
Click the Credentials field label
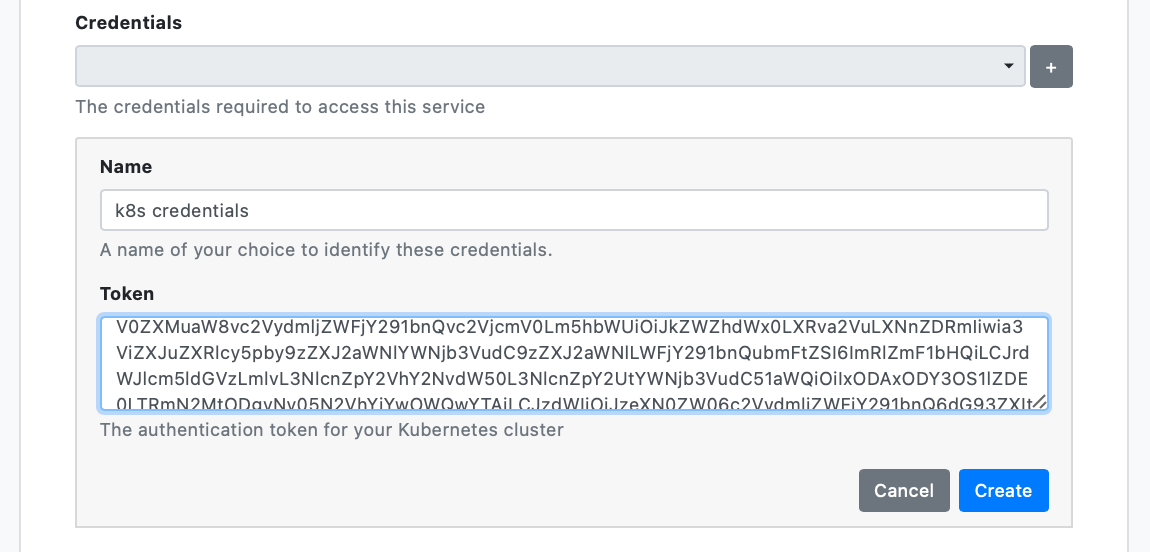pyautogui.click(x=128, y=22)
